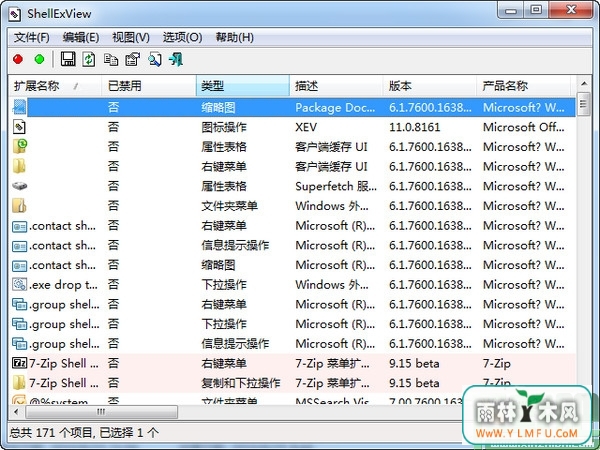Select the XEV description cell

(306, 127)
